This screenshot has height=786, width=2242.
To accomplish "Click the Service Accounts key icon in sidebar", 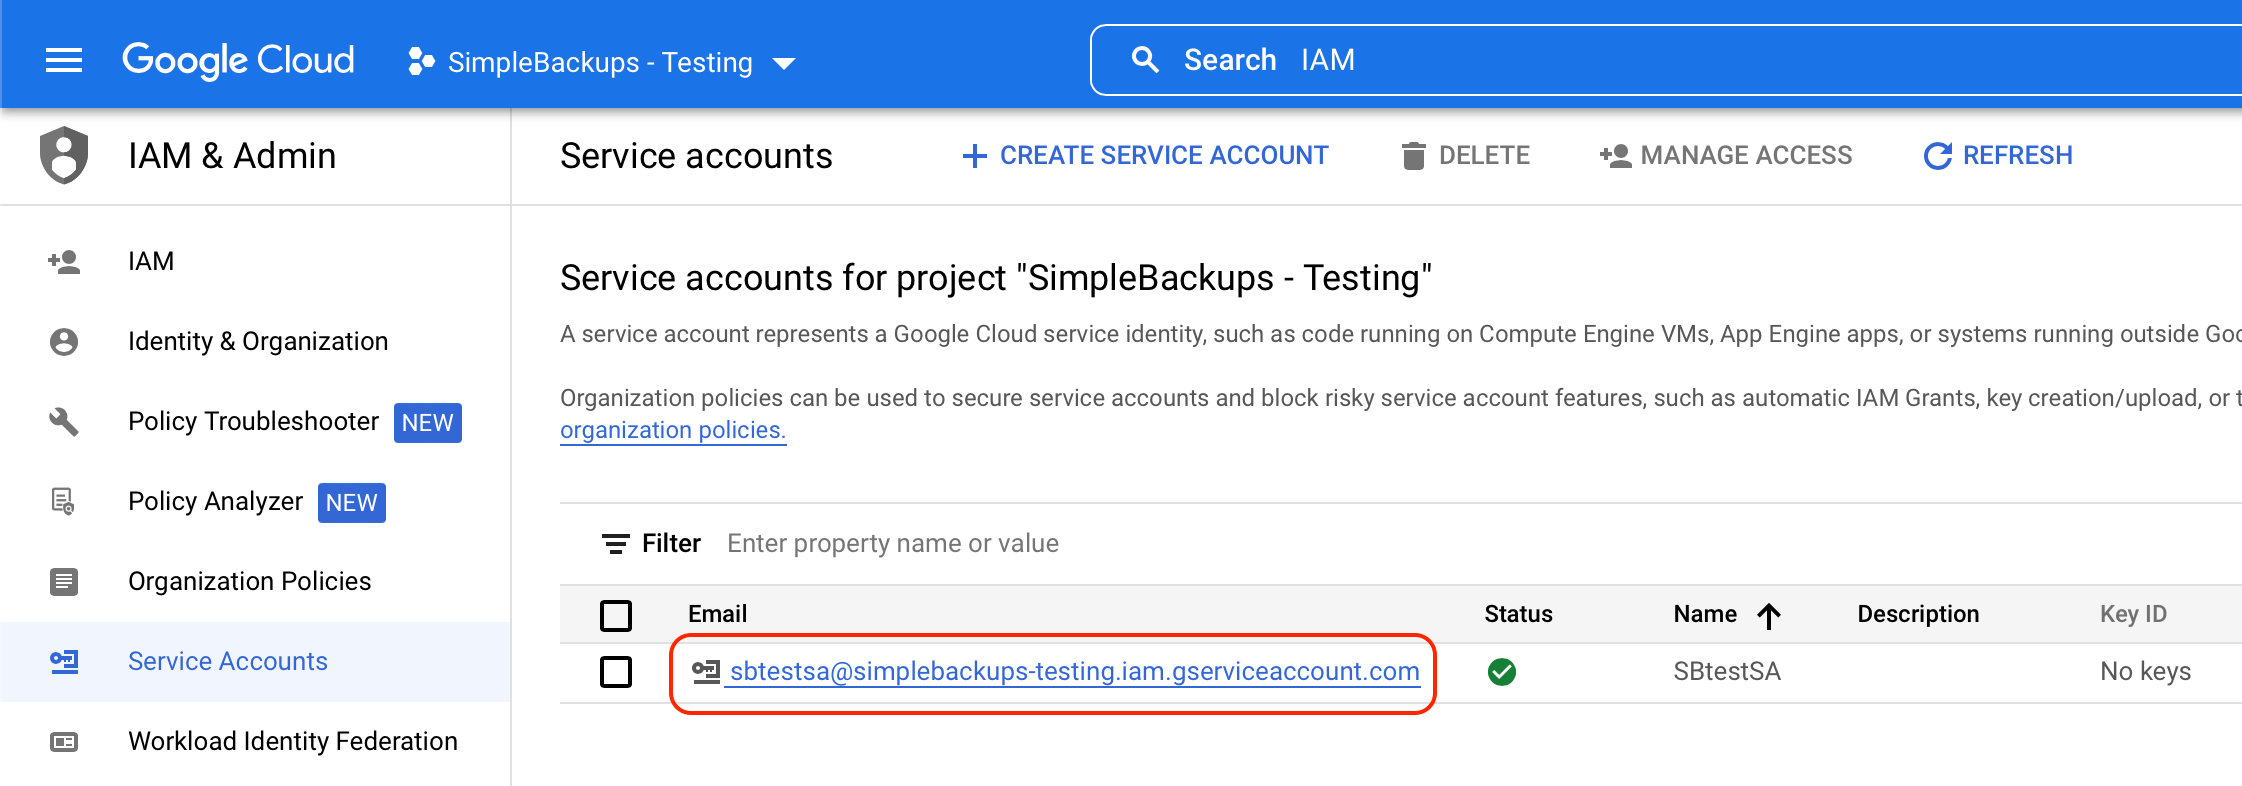I will point(64,662).
